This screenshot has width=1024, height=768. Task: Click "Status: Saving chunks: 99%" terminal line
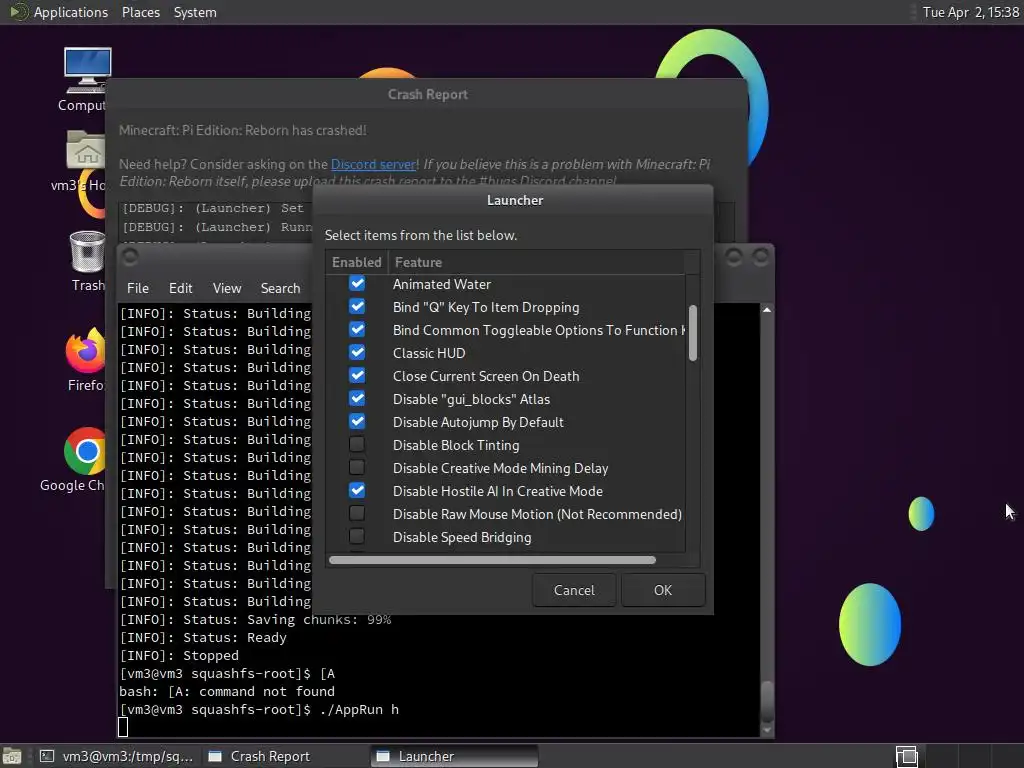255,619
